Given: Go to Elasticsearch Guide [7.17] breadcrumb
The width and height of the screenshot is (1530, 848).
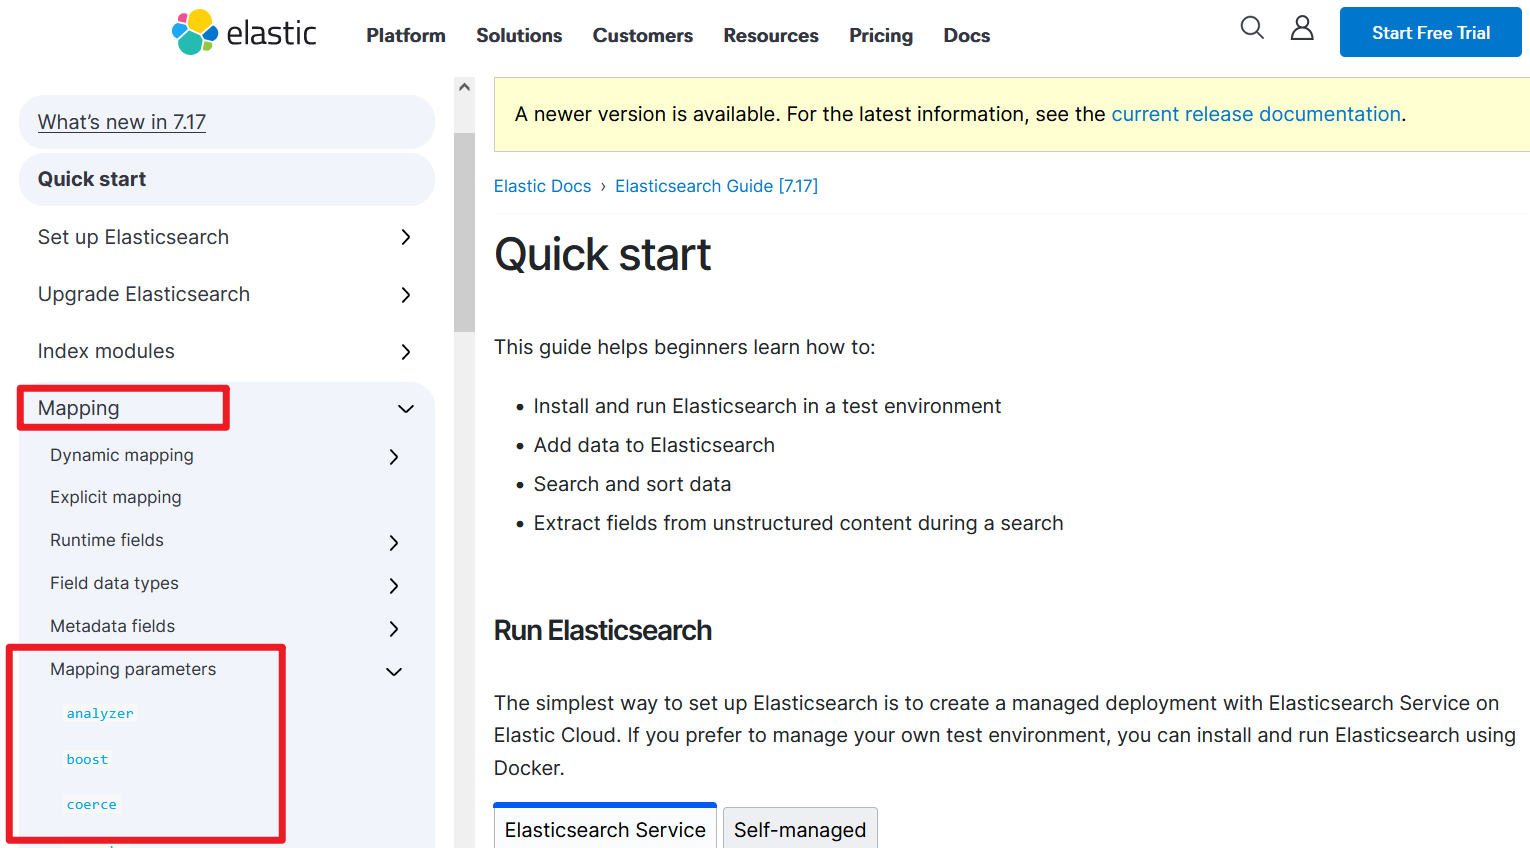Looking at the screenshot, I should 716,186.
